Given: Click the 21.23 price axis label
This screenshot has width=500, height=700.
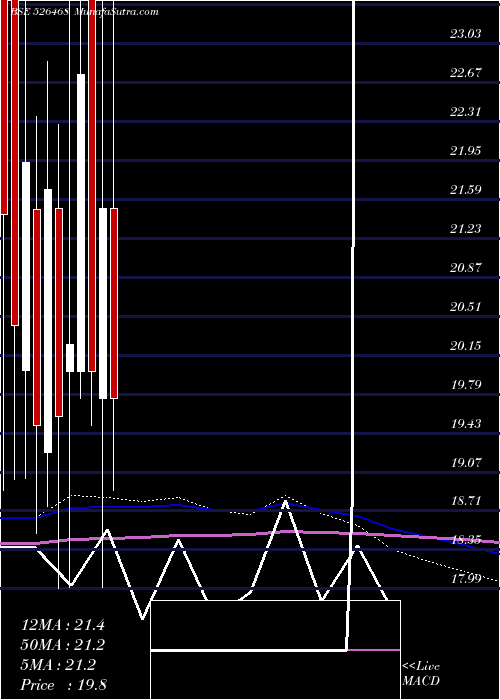Looking at the screenshot, I should click(466, 229).
